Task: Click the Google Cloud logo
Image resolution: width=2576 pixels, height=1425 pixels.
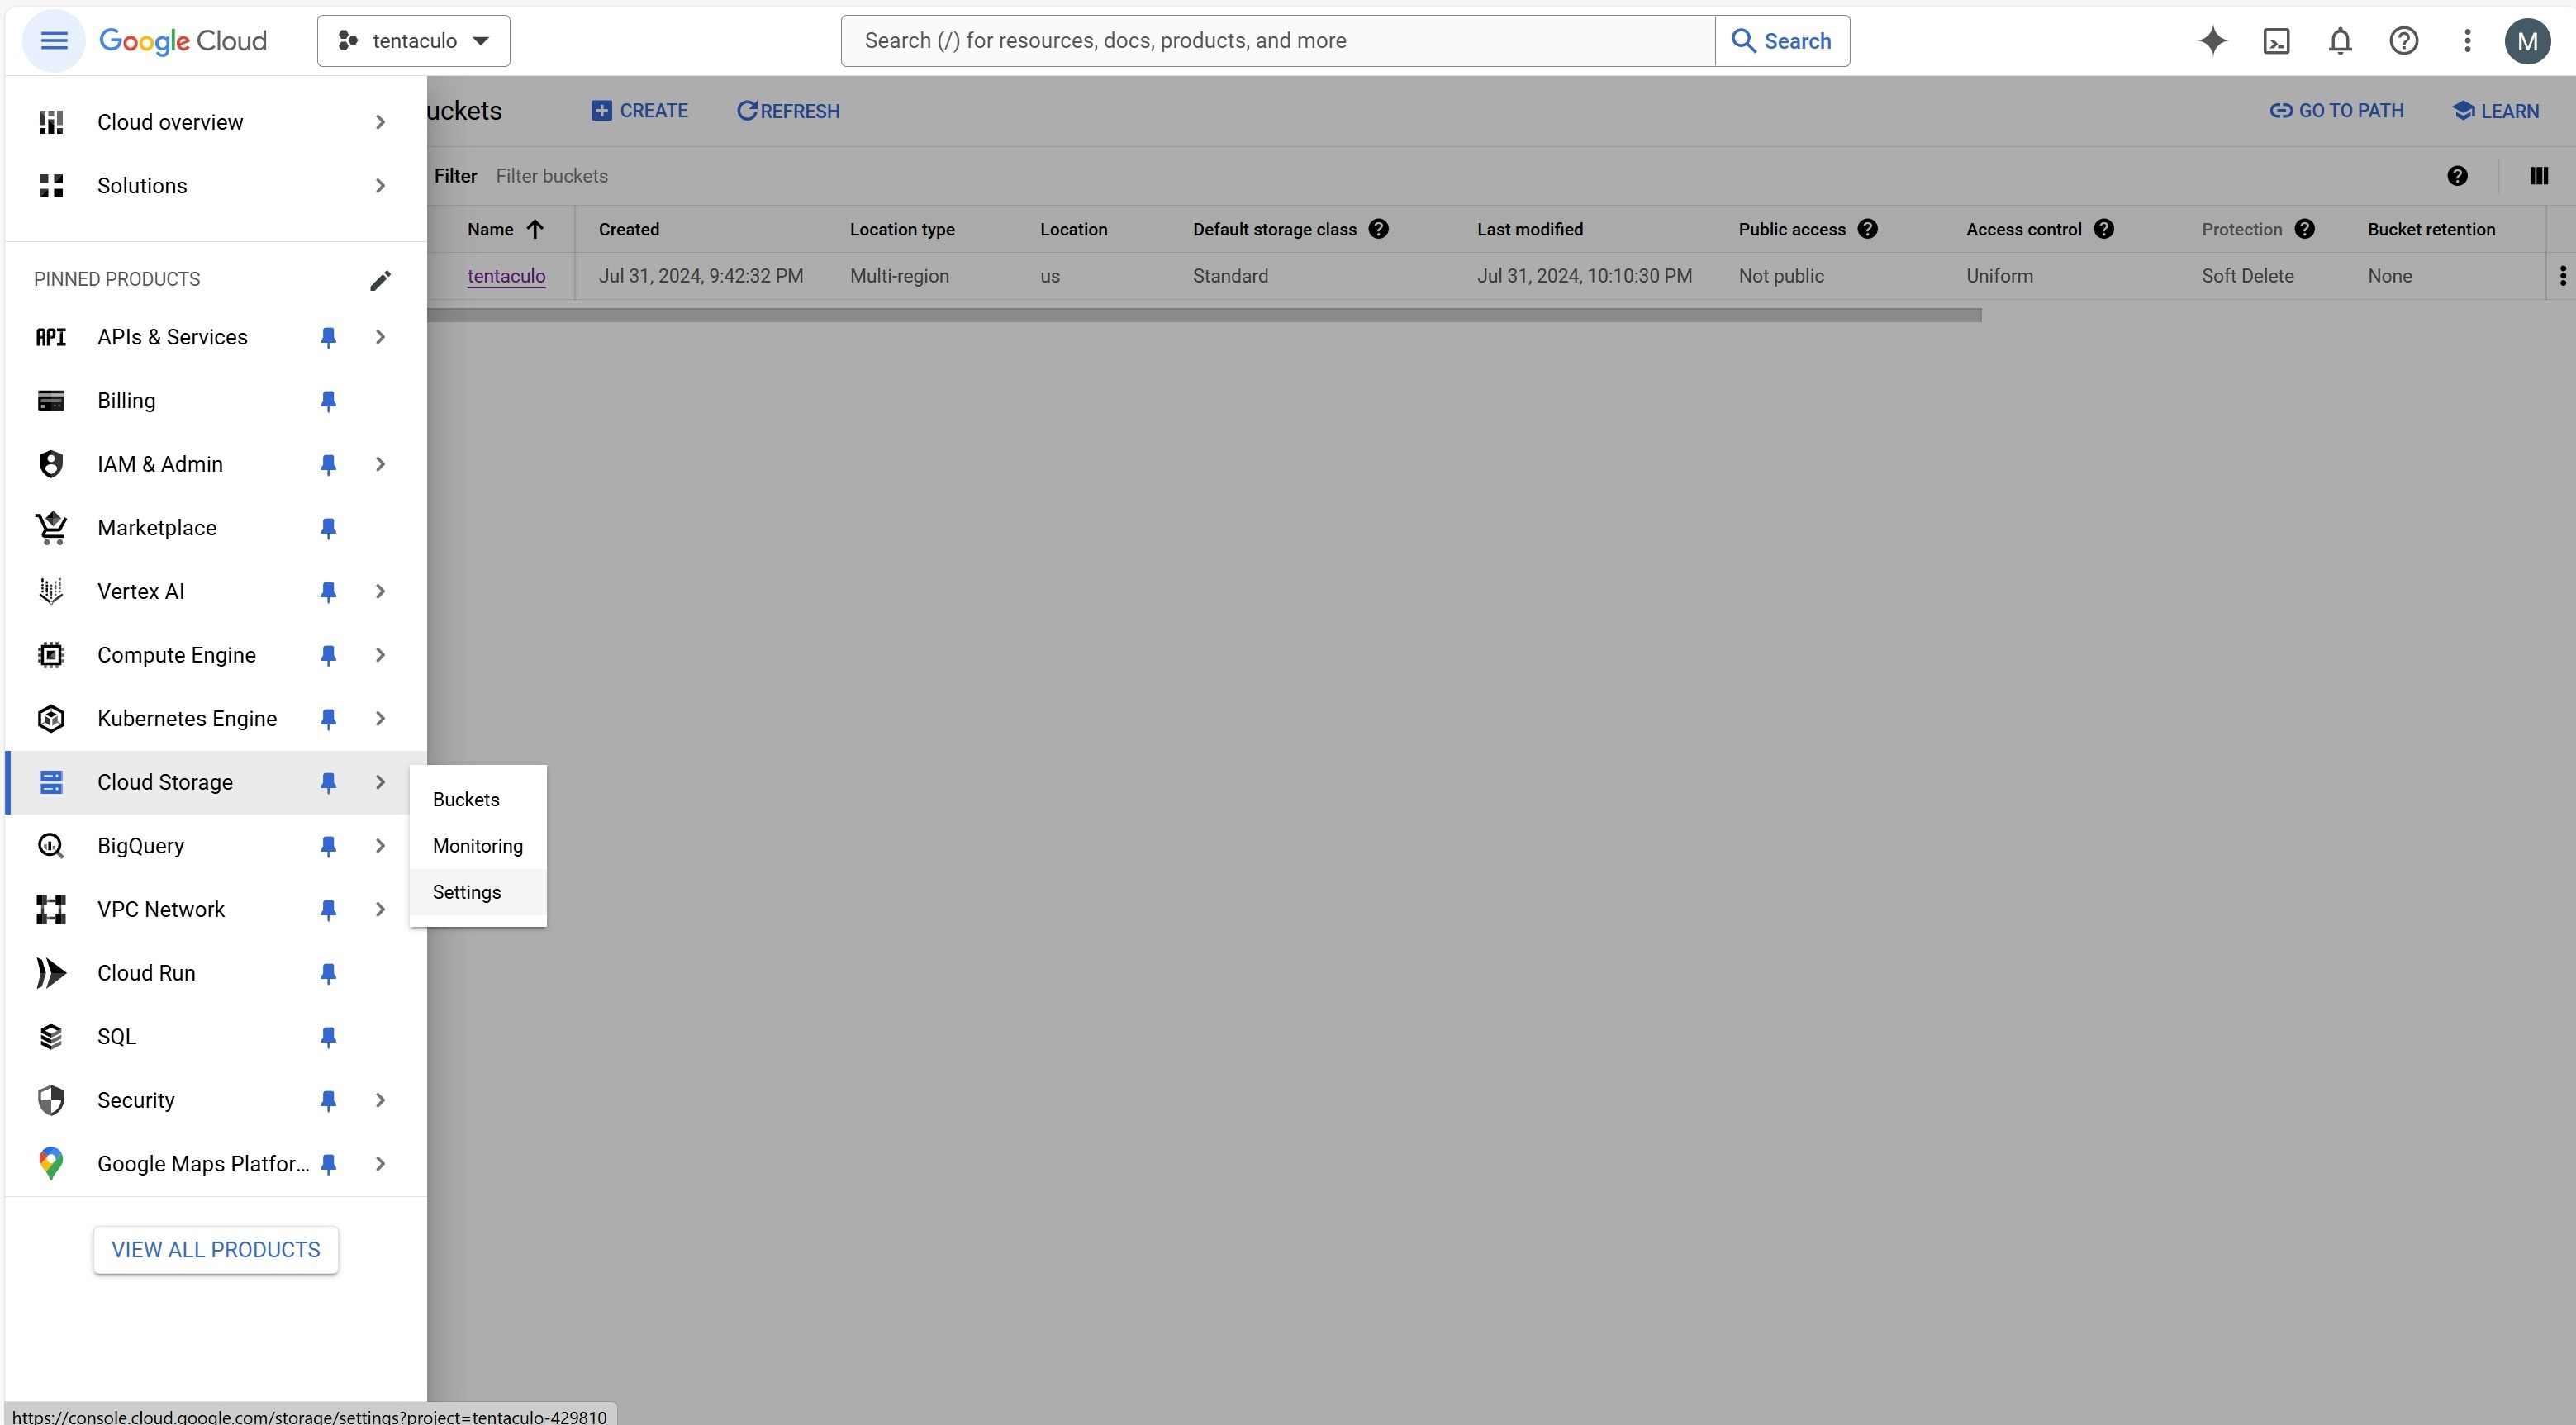Action: click(x=183, y=41)
